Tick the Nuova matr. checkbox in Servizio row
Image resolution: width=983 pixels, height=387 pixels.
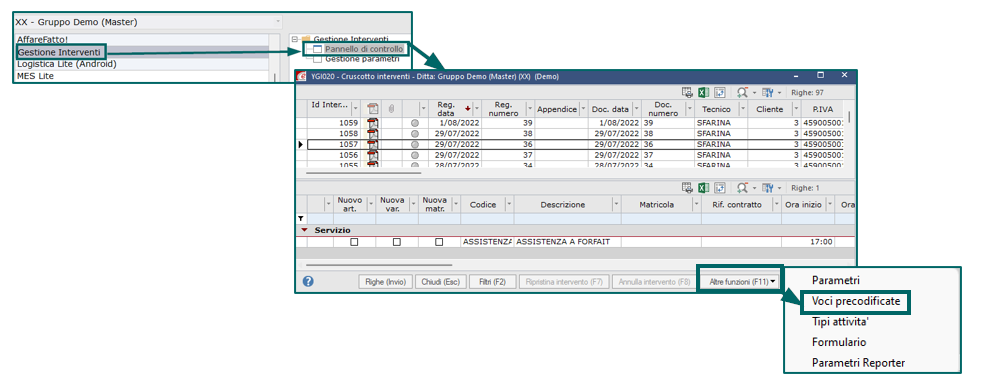(439, 241)
